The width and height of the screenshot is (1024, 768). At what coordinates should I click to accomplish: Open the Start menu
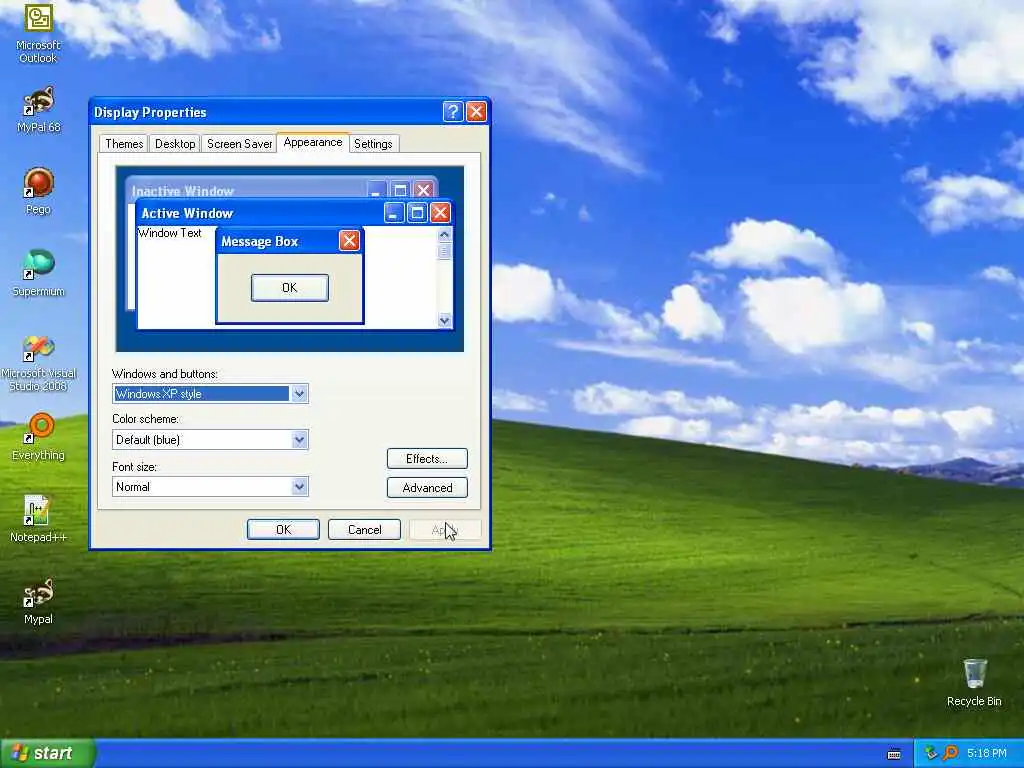pyautogui.click(x=47, y=753)
